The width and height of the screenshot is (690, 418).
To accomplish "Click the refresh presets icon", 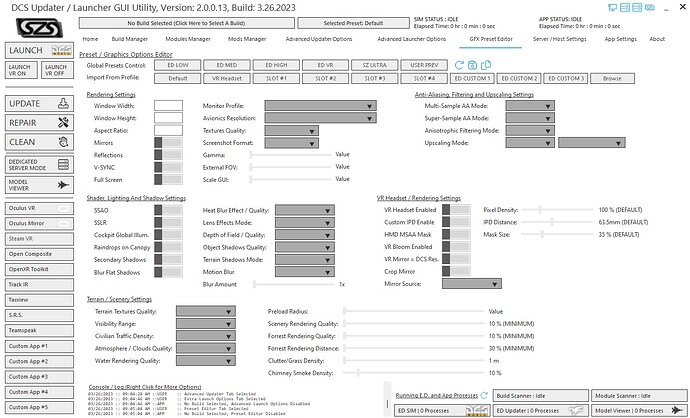I will pos(459,65).
